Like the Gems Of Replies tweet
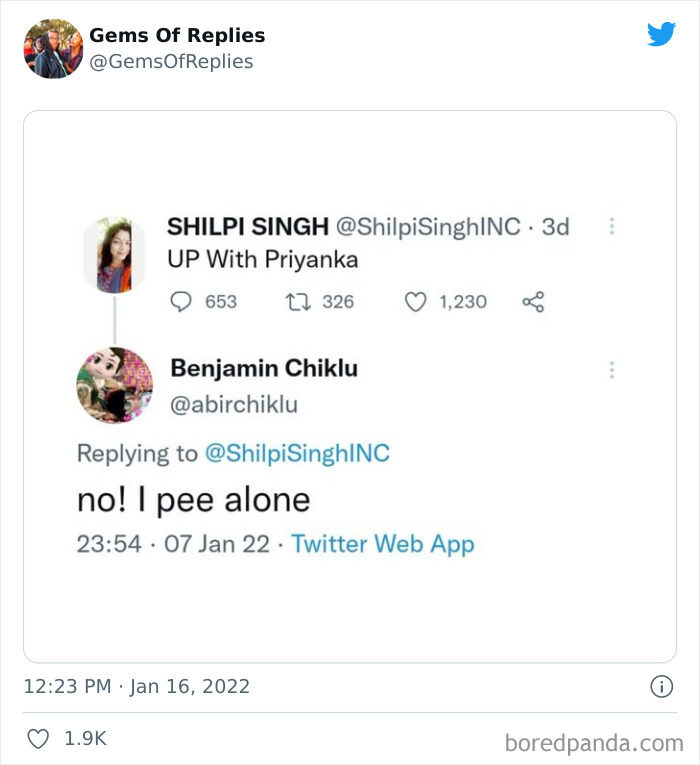Image resolution: width=700 pixels, height=765 pixels. [x=38, y=739]
